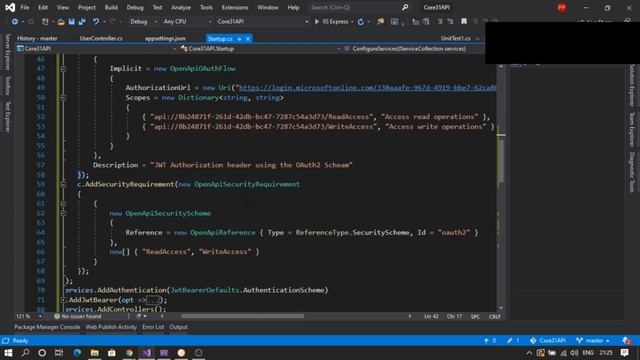This screenshot has height=360, width=640.
Task: Click the search magnifier icon in title bar
Action: click(x=404, y=7)
